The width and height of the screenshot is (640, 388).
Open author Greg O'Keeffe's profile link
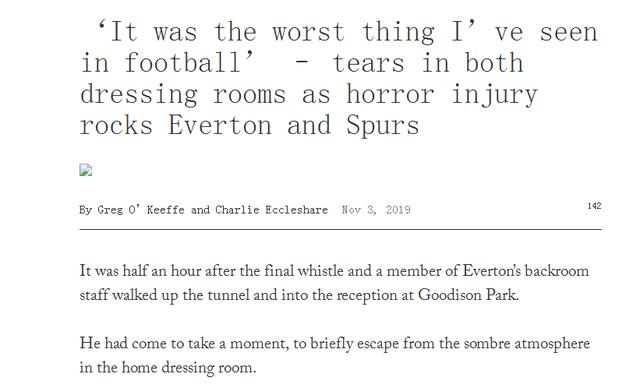tap(141, 210)
